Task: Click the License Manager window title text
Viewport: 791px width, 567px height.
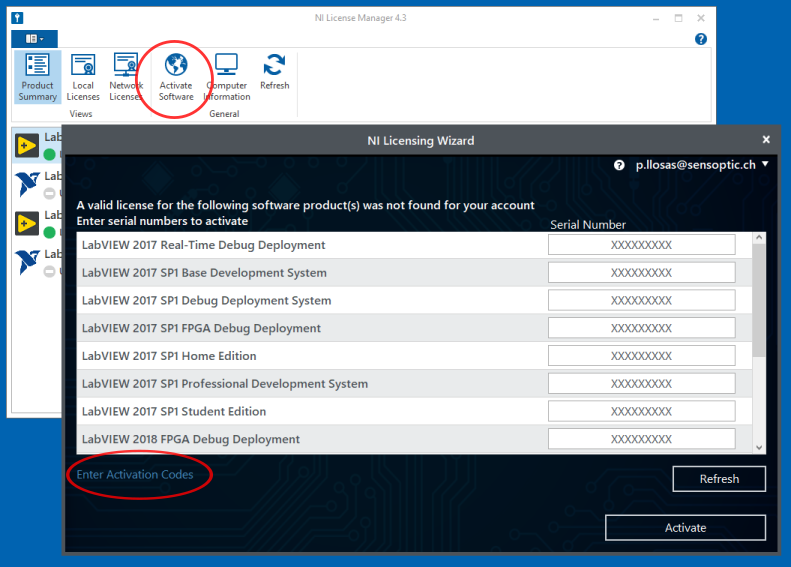Action: (360, 18)
